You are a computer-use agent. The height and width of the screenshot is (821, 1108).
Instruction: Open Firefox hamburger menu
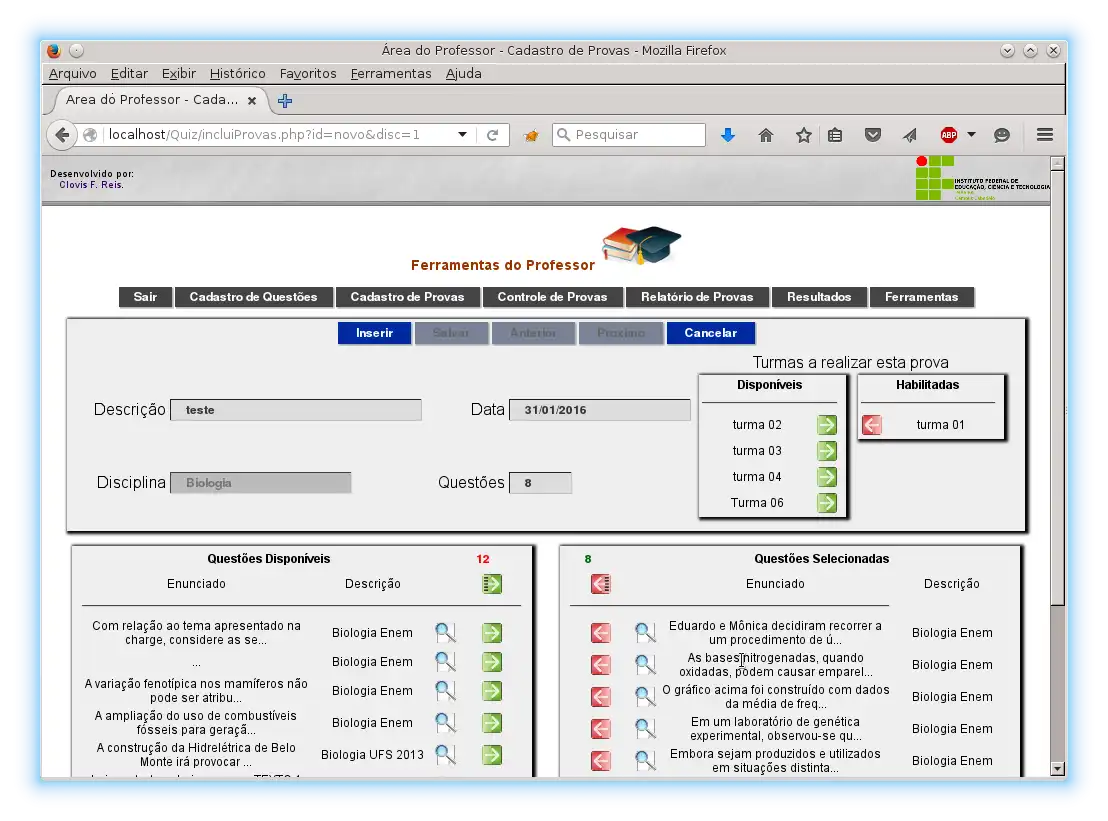1045,135
